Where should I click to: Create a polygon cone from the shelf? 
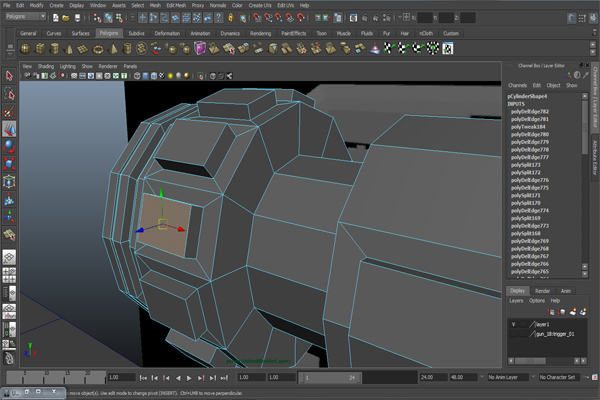(69, 49)
